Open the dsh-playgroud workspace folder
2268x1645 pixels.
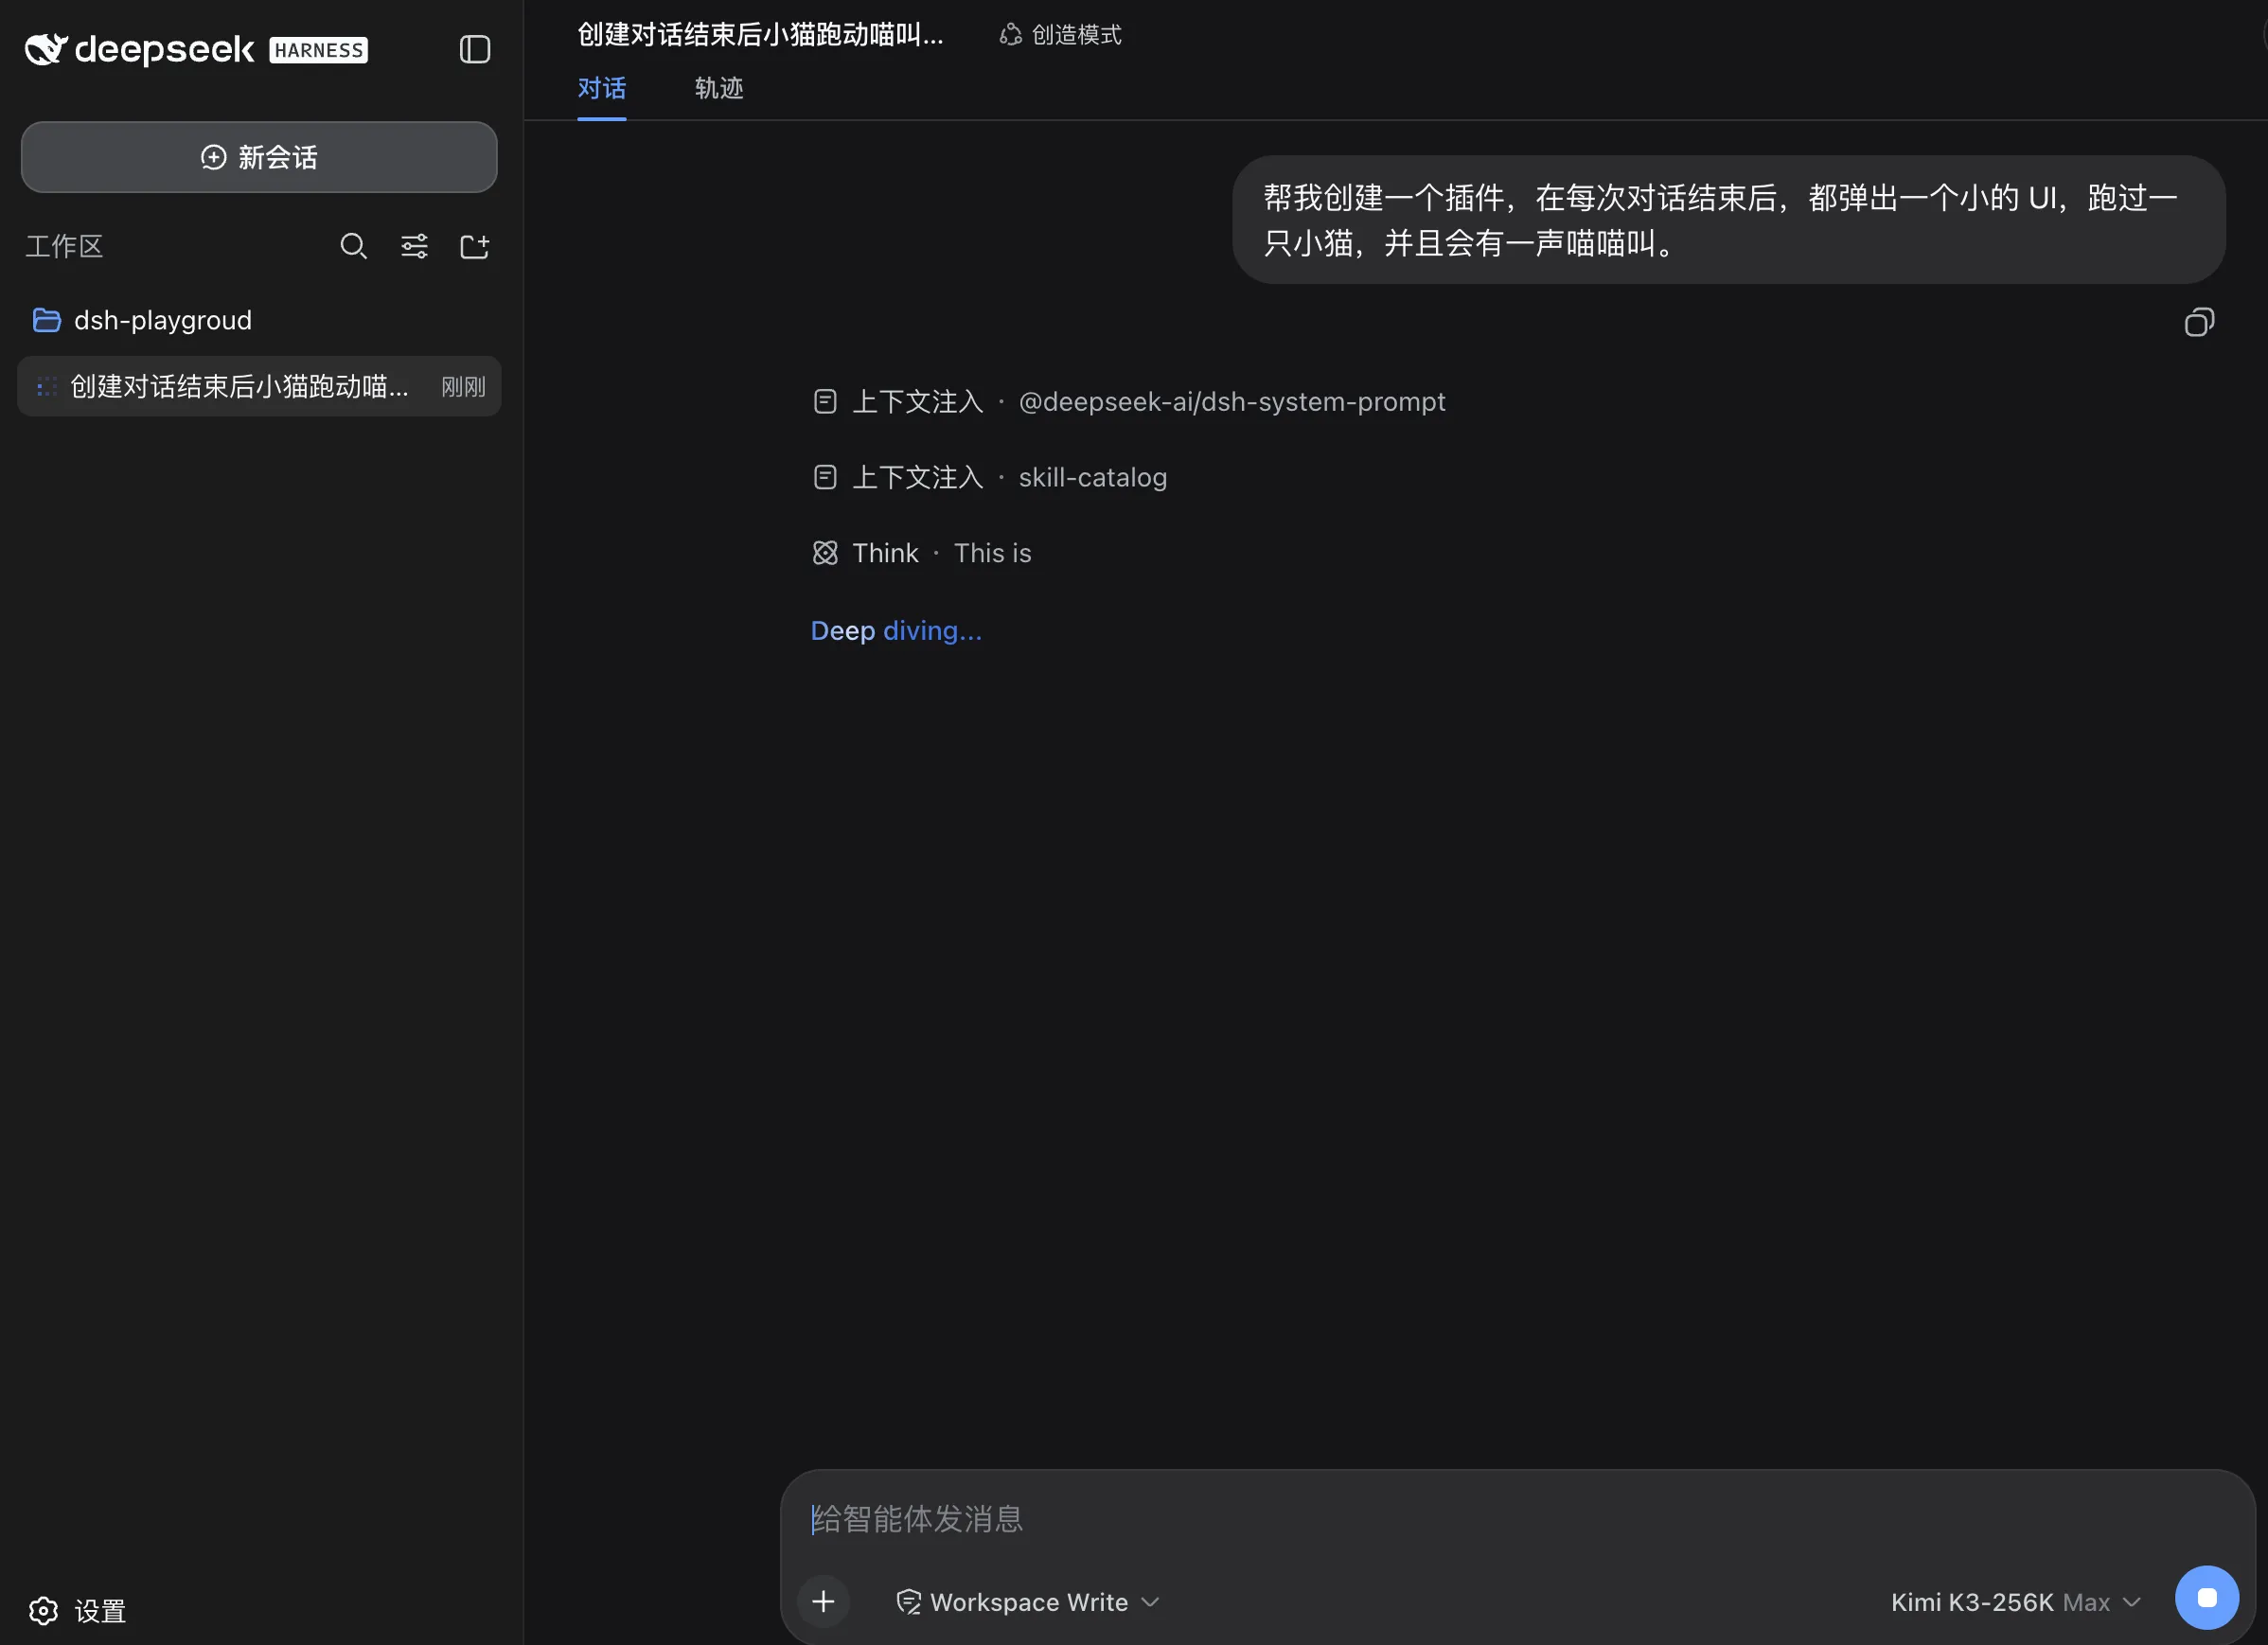click(143, 320)
